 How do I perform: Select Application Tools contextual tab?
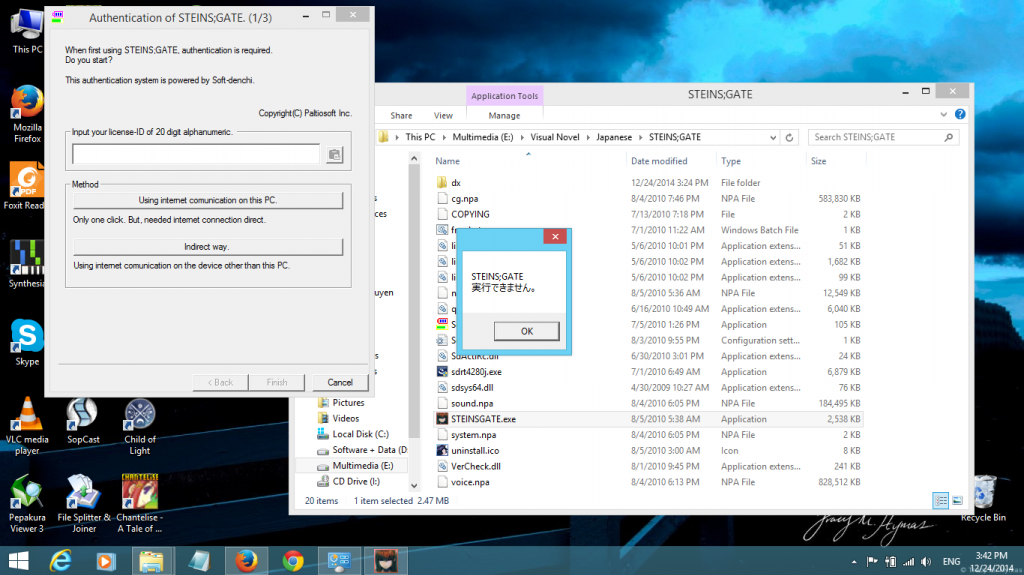504,96
